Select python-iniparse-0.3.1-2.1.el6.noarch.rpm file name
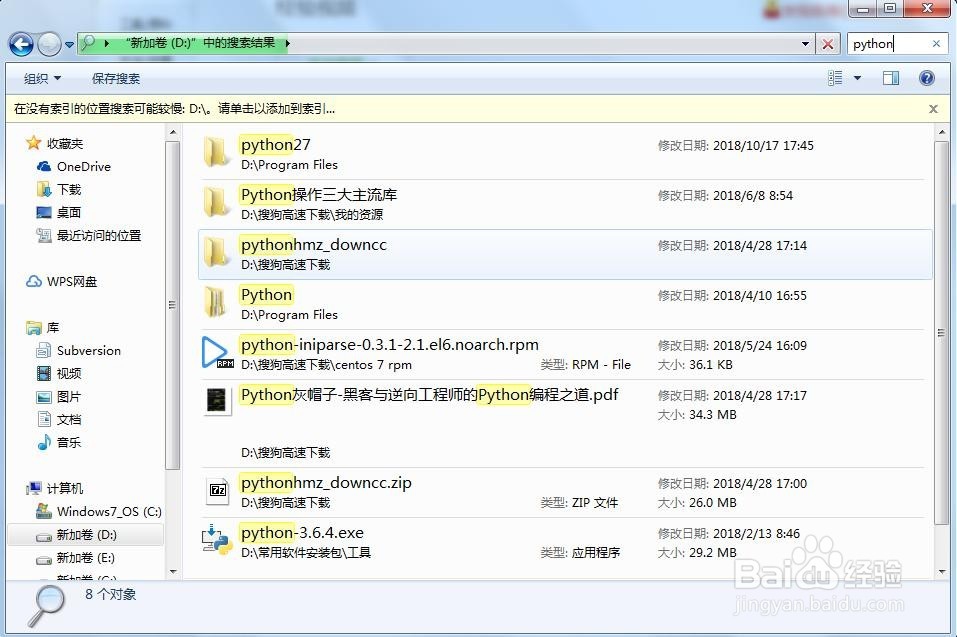Viewport: 957px width, 637px height. 389,345
